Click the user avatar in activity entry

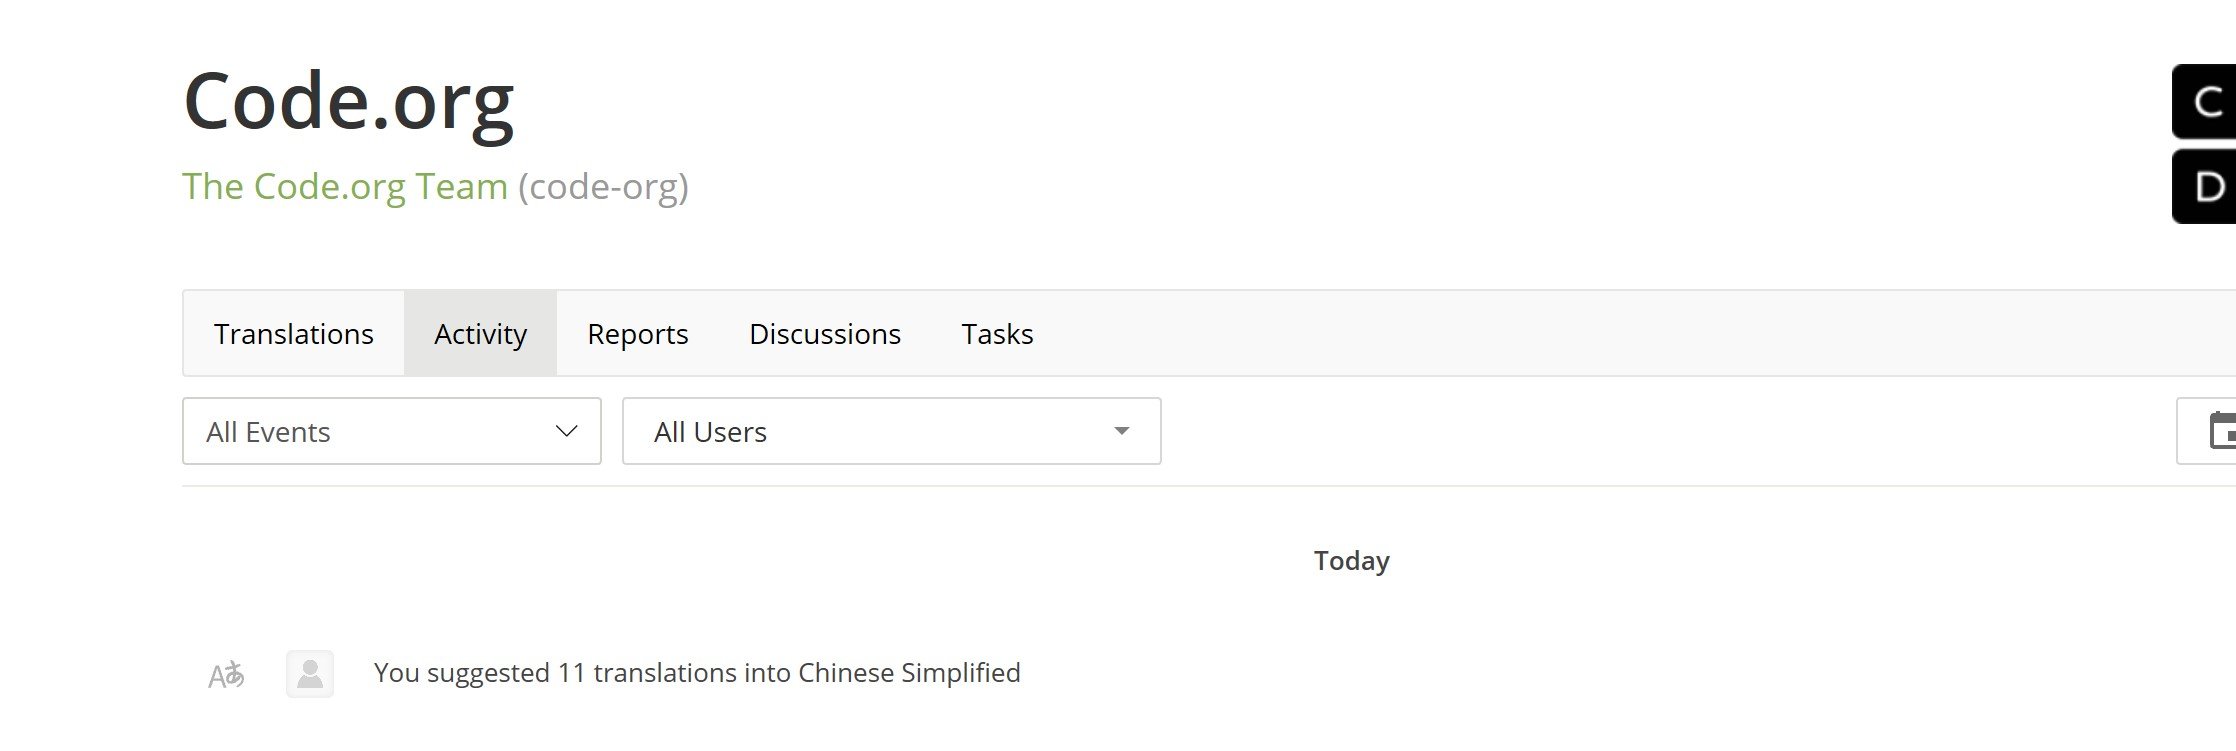tap(310, 674)
